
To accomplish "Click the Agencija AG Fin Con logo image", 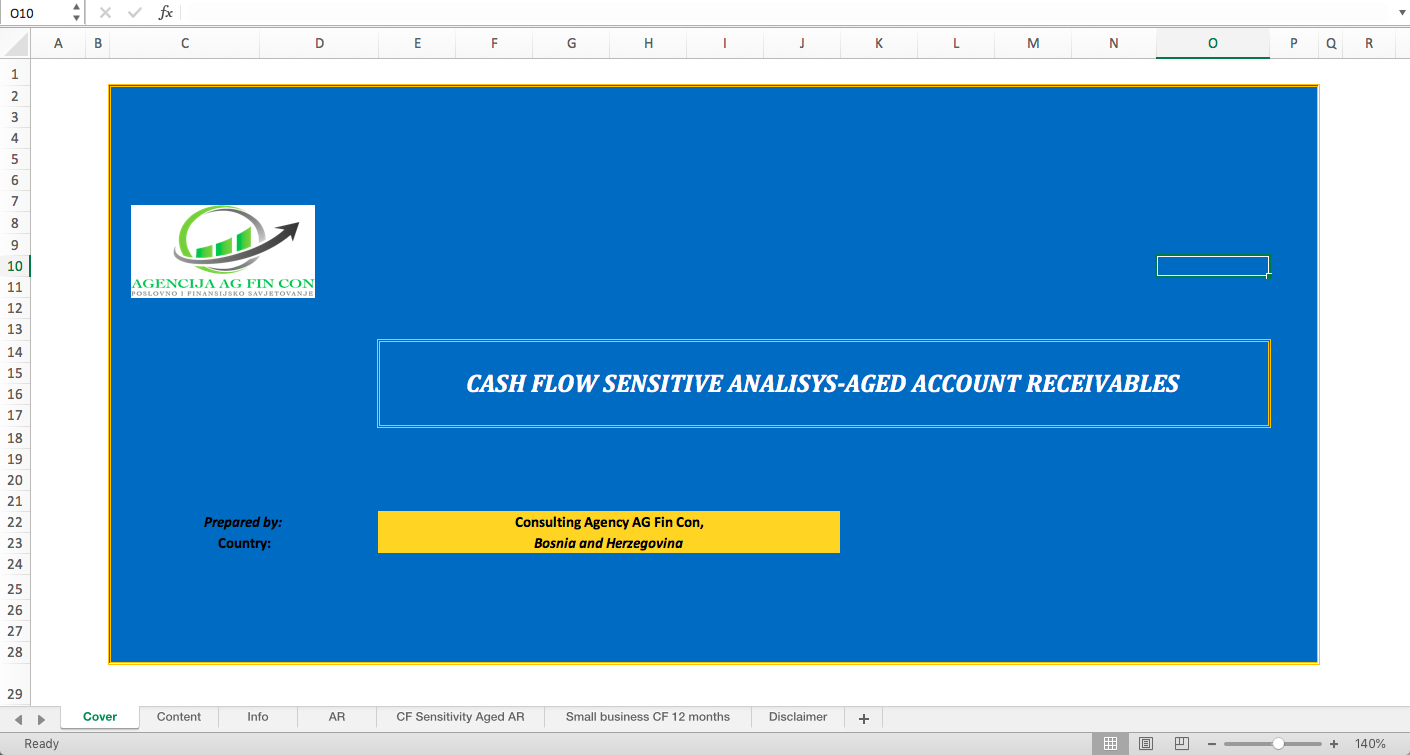I will point(223,251).
